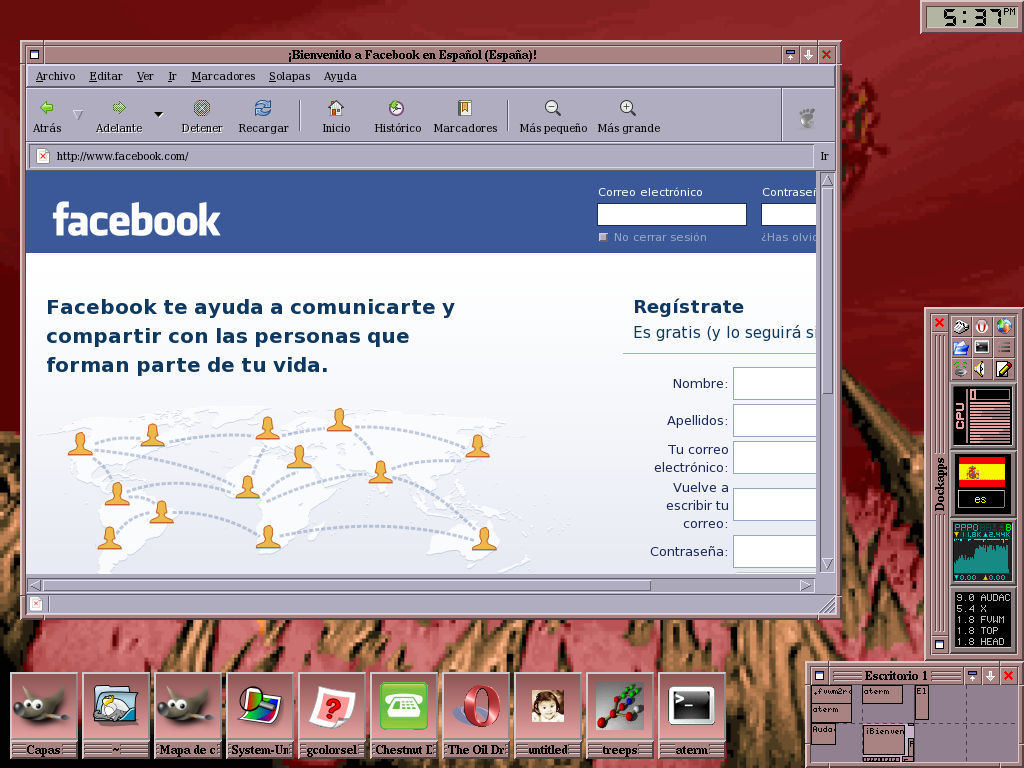Open the Marcadores menu in menu bar
This screenshot has width=1024, height=768.
click(223, 76)
